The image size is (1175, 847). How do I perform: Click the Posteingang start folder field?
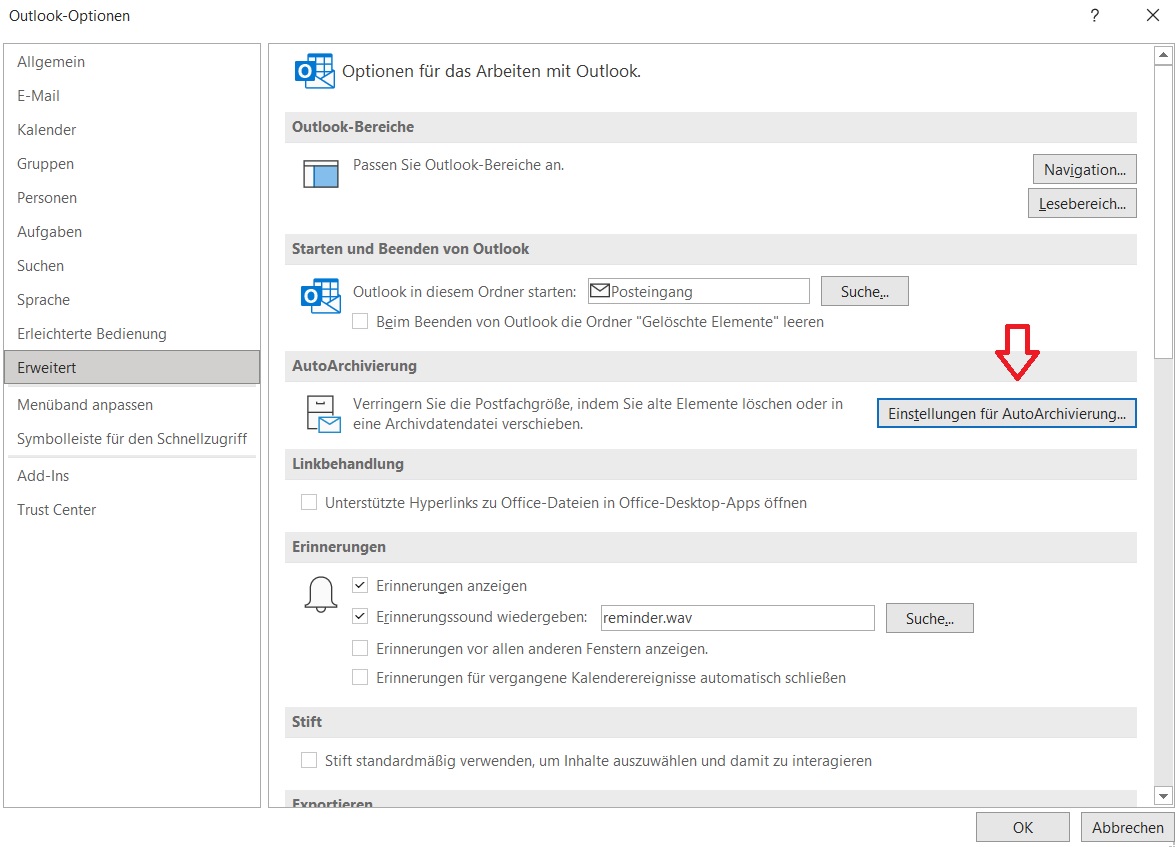tap(698, 291)
